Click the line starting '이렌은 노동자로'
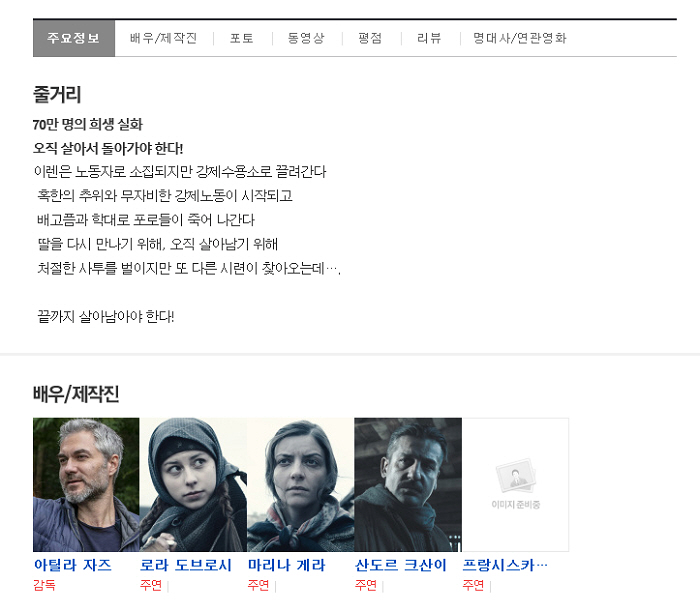 (x=180, y=171)
